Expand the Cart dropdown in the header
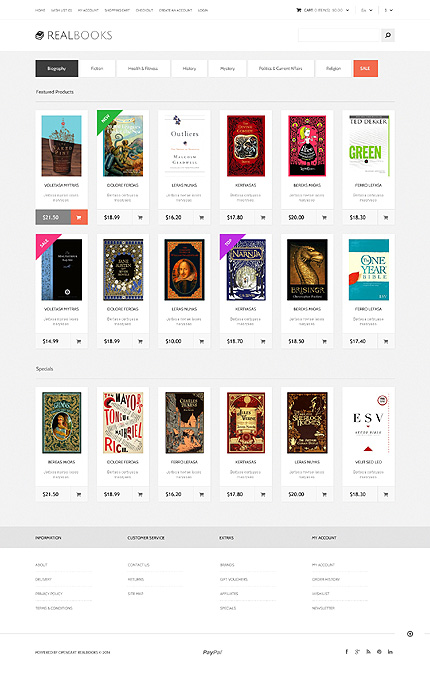 click(x=323, y=10)
